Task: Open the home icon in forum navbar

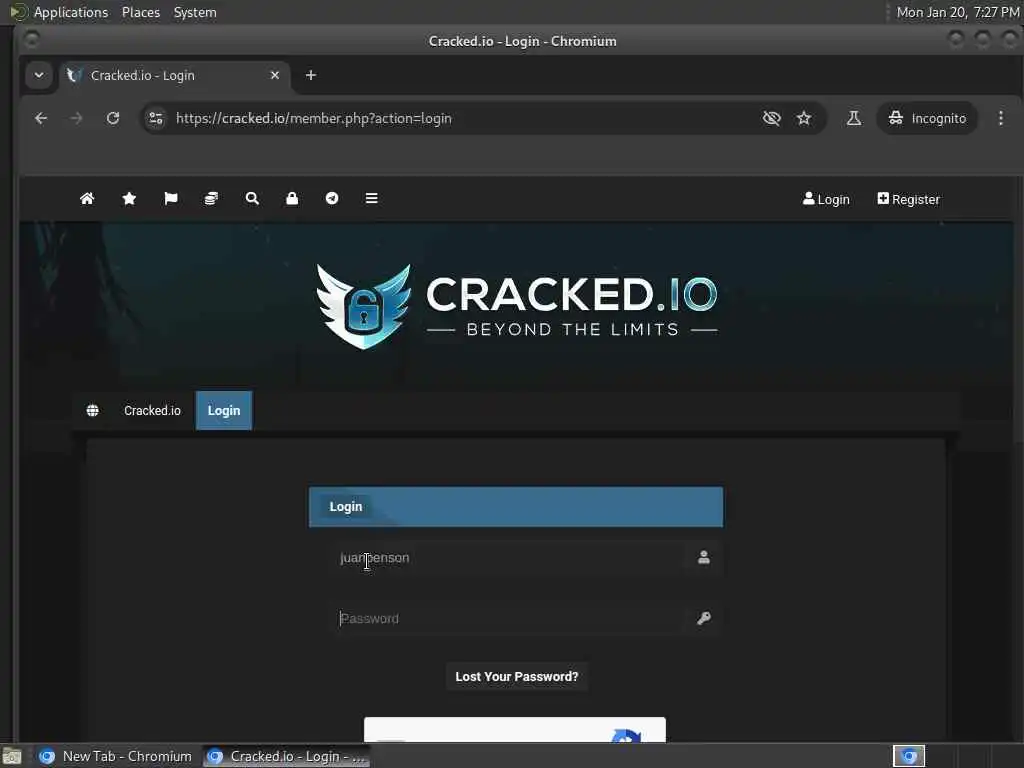Action: point(87,199)
